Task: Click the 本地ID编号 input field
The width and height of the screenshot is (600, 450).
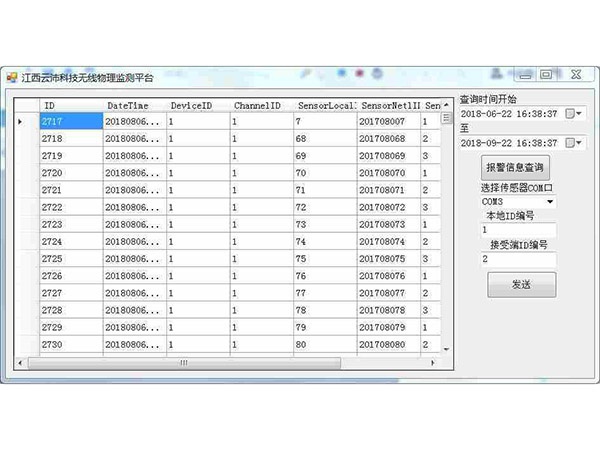Action: pos(516,230)
